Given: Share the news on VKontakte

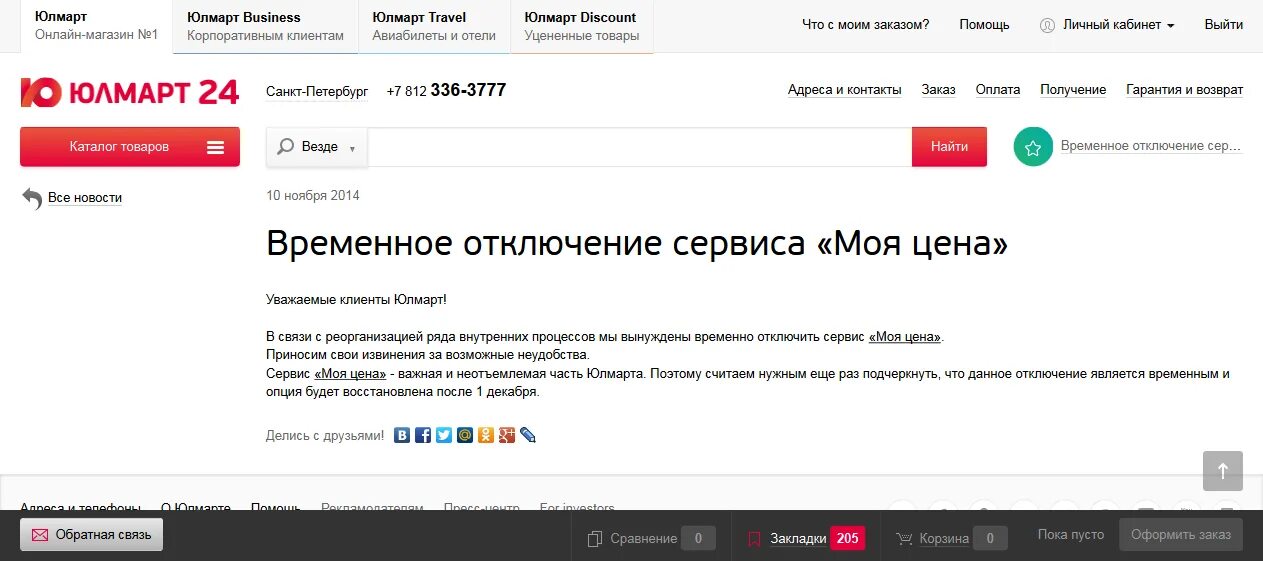Looking at the screenshot, I should coord(402,435).
